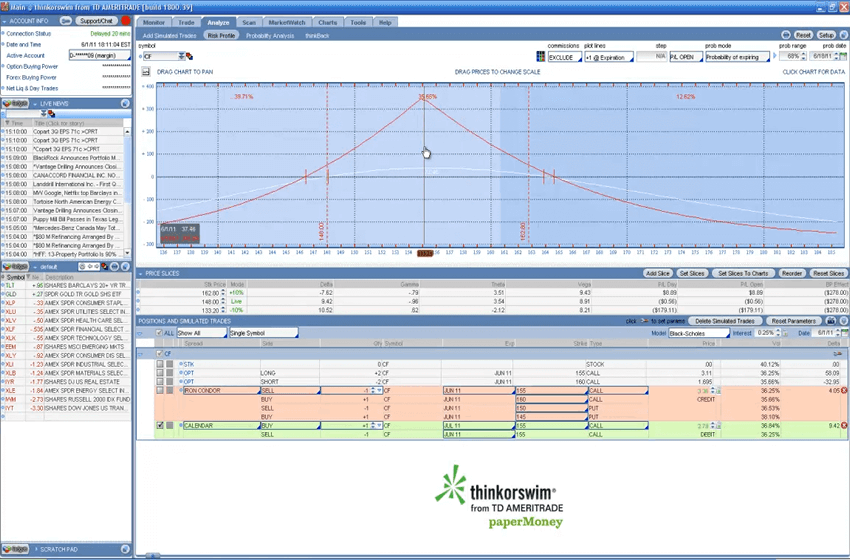
Task: Click the Add Slice button
Action: 658,273
